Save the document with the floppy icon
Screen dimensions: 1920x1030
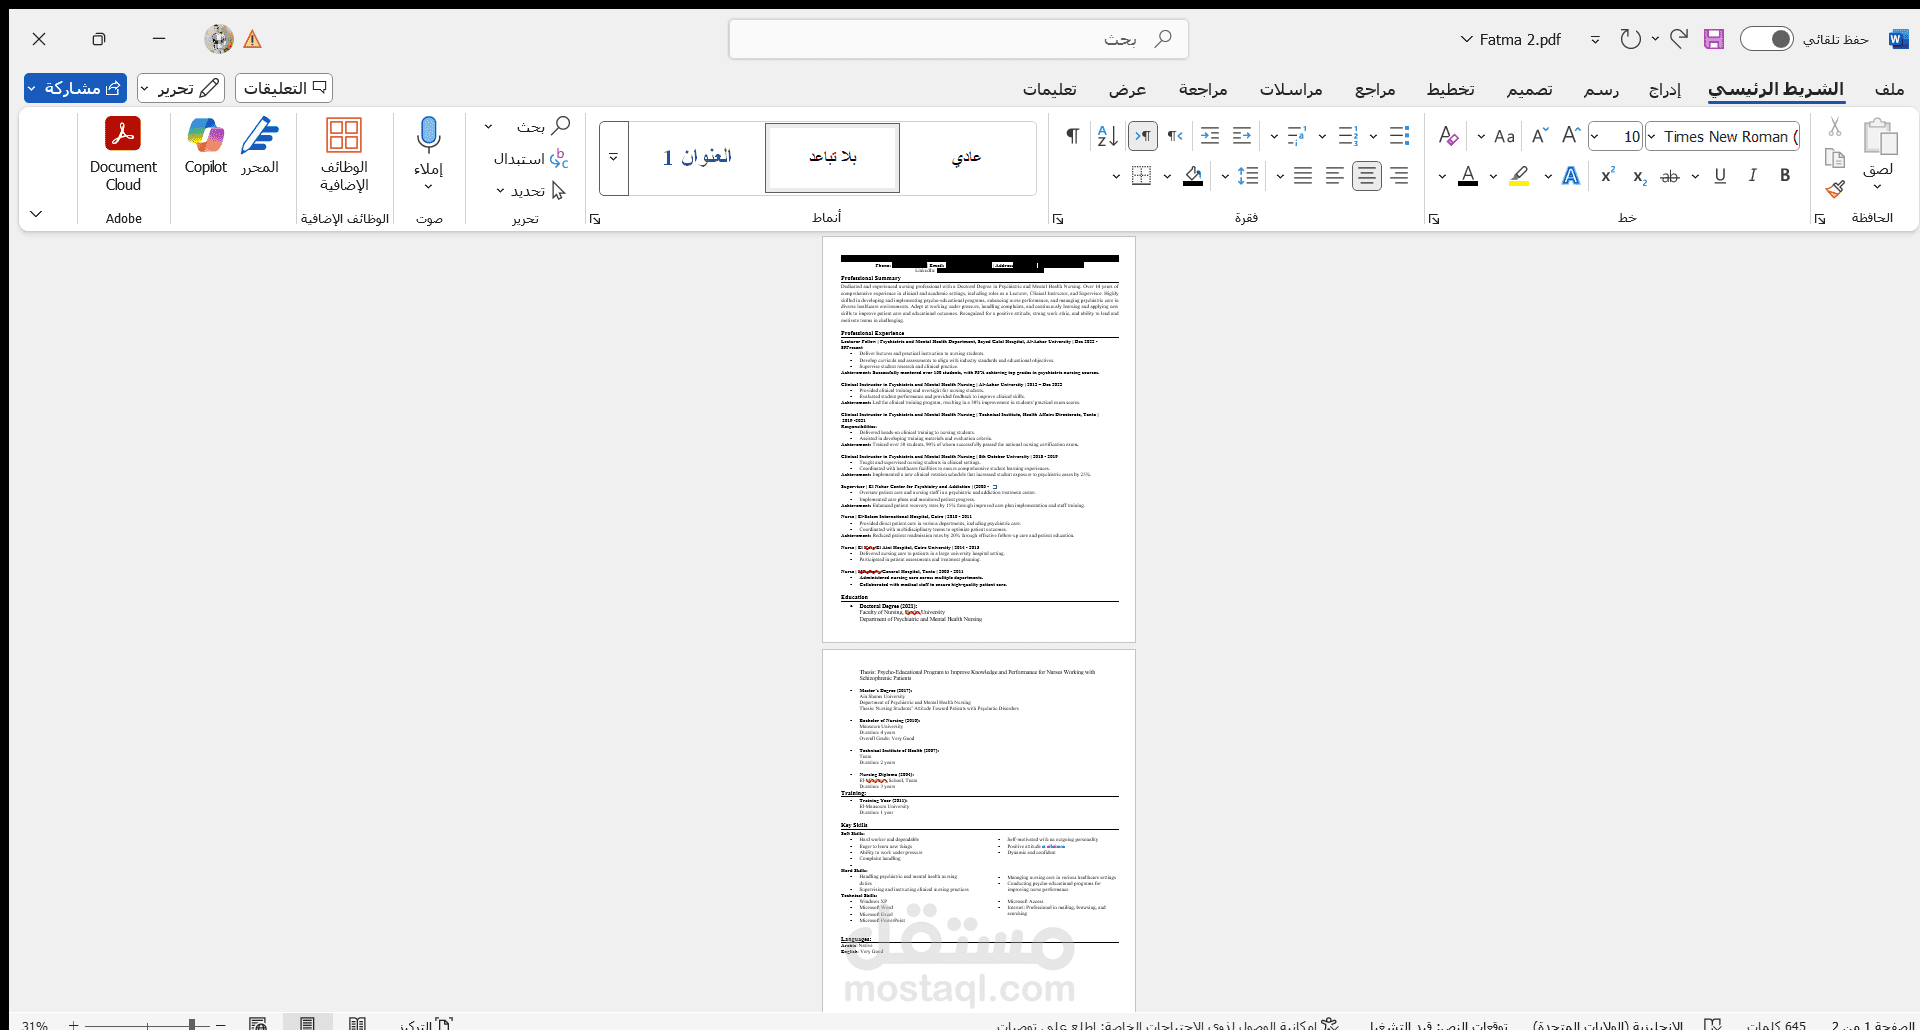[x=1714, y=39]
